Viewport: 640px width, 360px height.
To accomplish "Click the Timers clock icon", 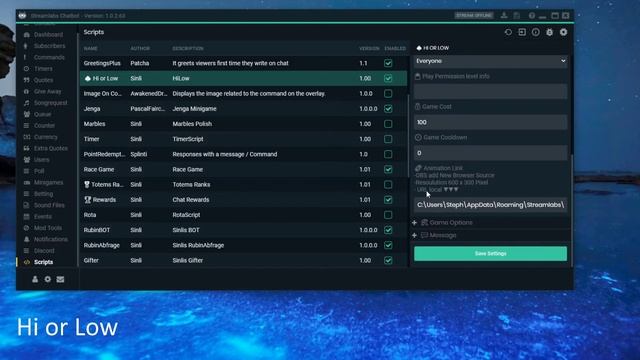I will coord(27,69).
